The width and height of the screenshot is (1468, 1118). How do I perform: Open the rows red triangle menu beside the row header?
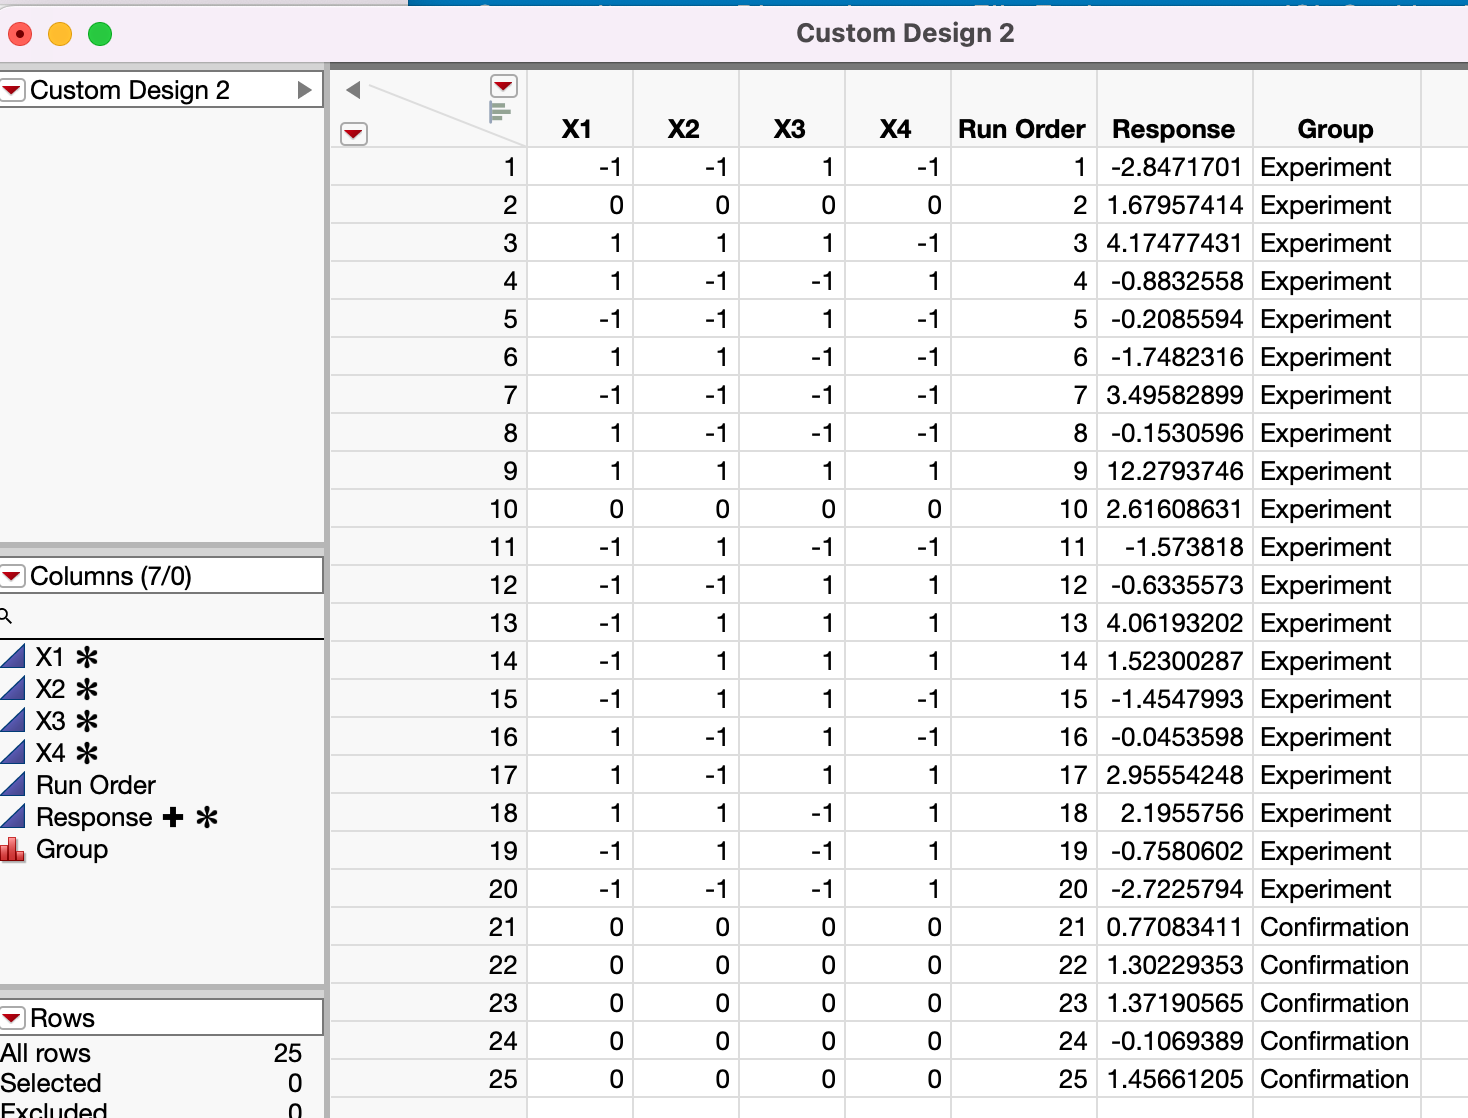tap(355, 134)
